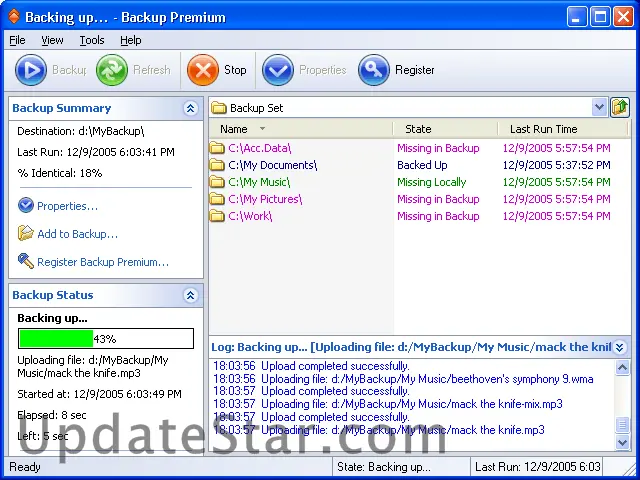Click the Properties checkmark toolbar icon
The height and width of the screenshot is (480, 640).
tap(278, 70)
